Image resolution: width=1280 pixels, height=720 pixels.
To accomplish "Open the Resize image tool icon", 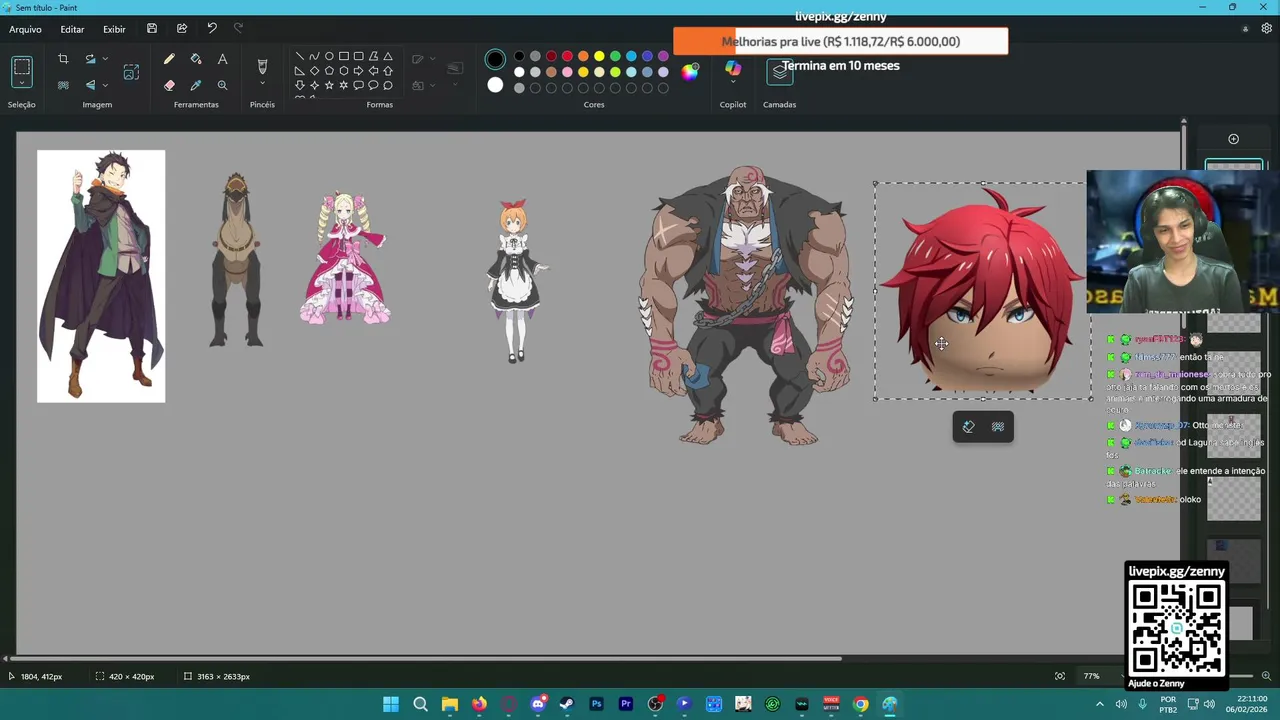I will (x=131, y=72).
